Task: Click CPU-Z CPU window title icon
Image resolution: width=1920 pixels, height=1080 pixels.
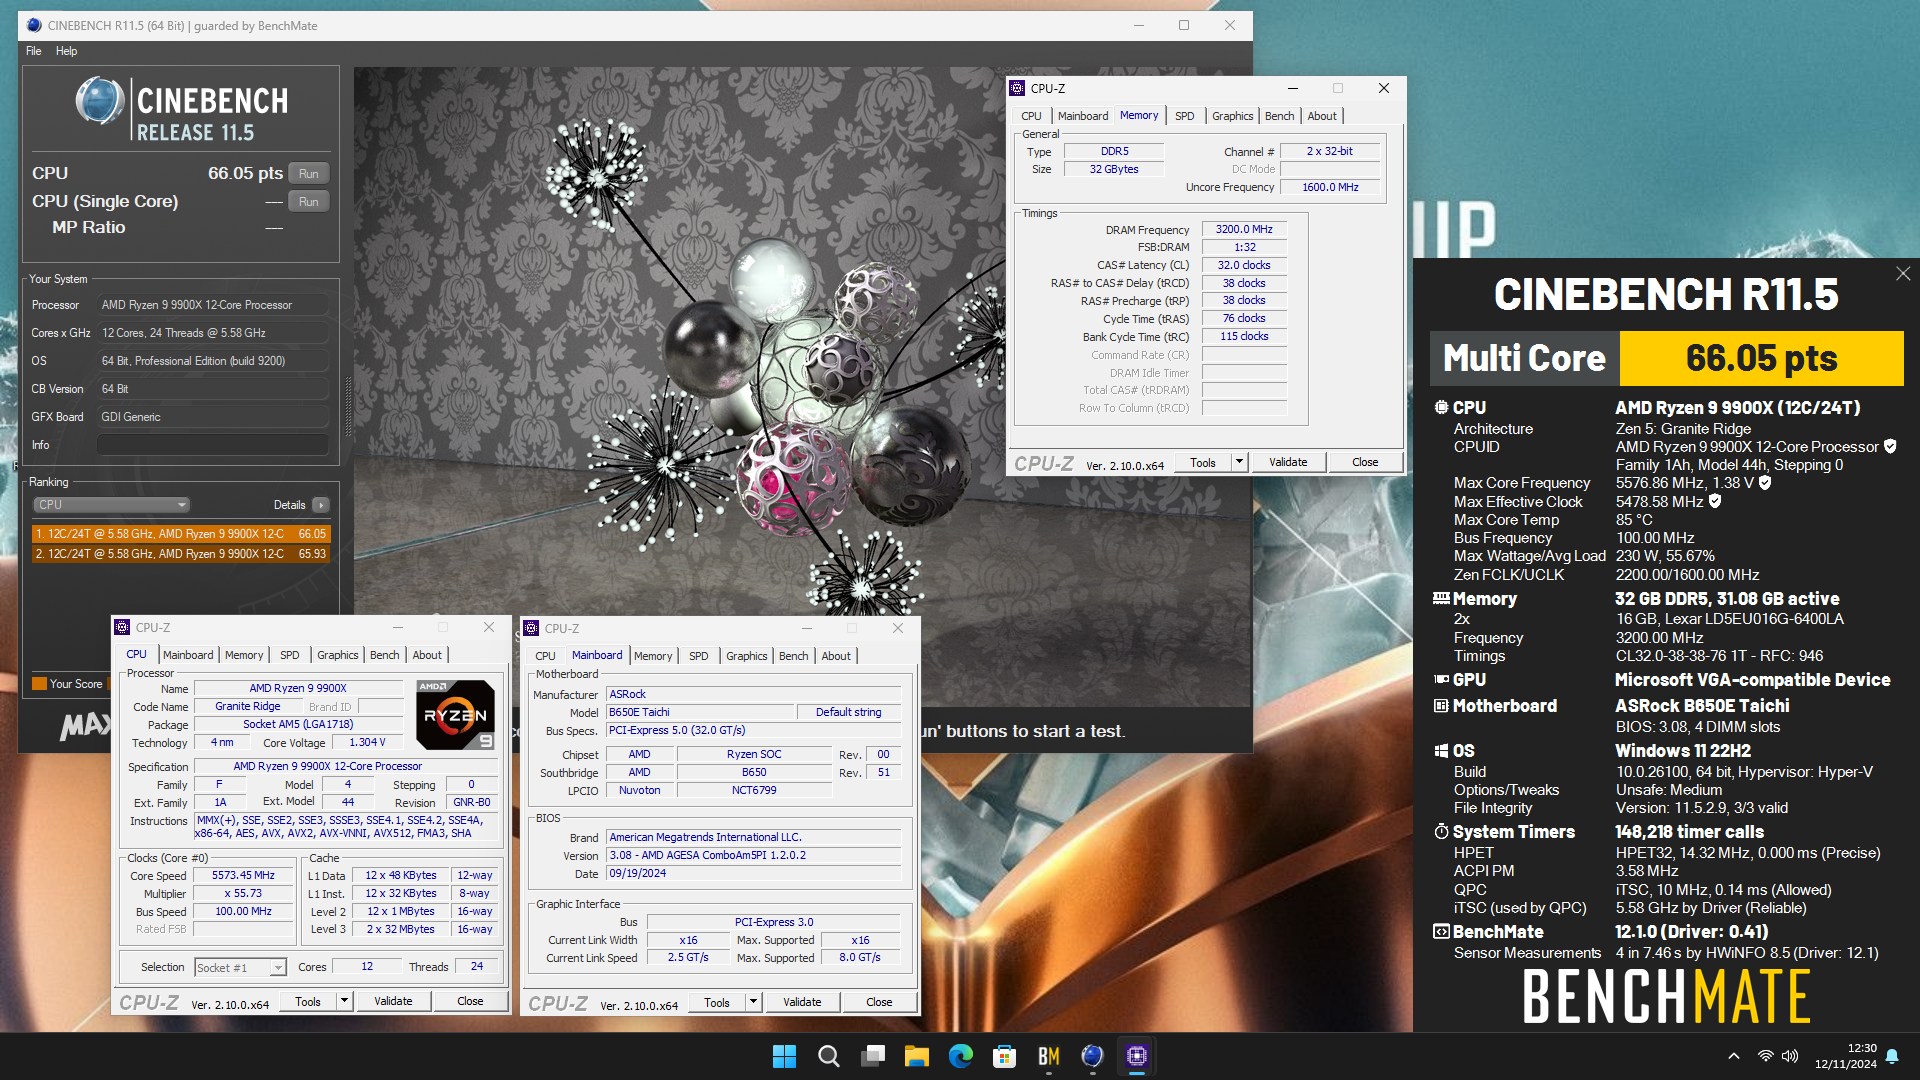Action: tap(122, 627)
